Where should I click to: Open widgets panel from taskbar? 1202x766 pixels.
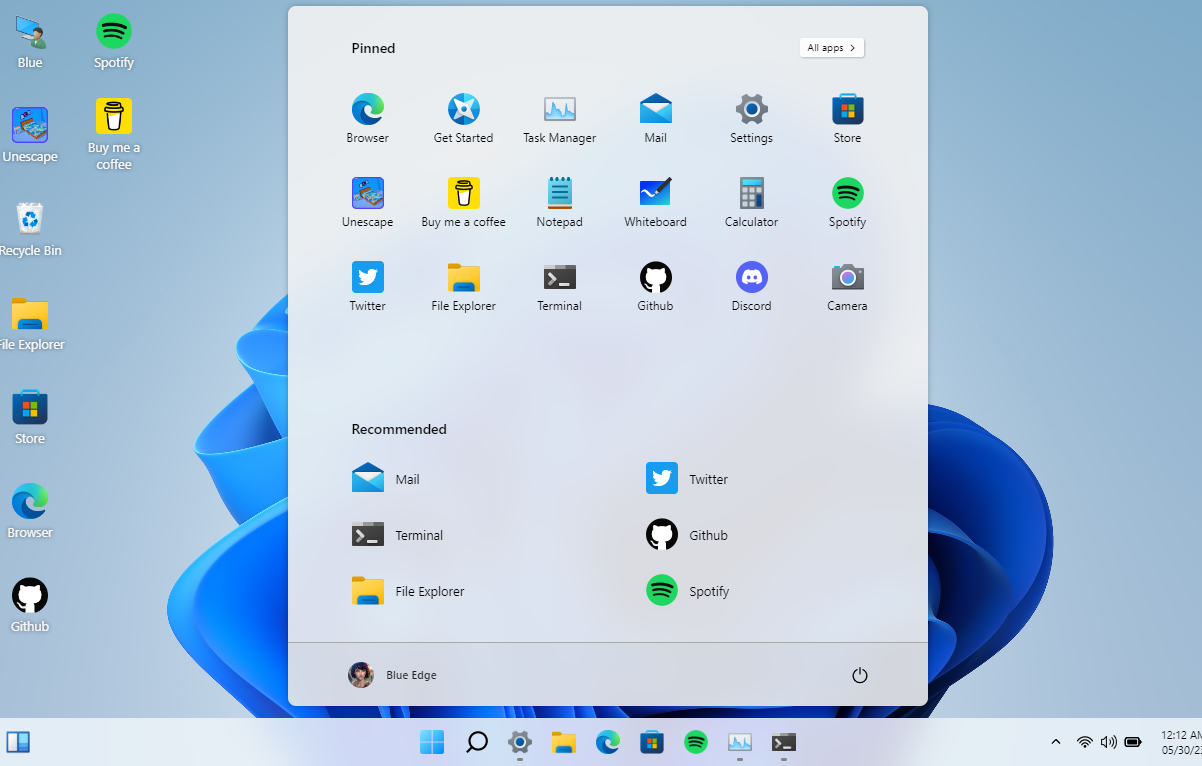[x=18, y=742]
